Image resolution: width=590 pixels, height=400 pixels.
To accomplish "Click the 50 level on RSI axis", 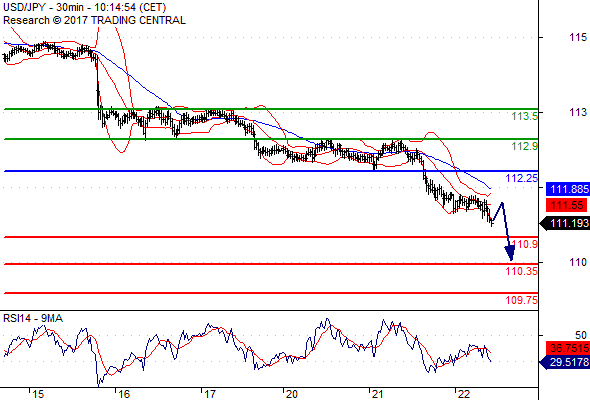I will point(581,335).
